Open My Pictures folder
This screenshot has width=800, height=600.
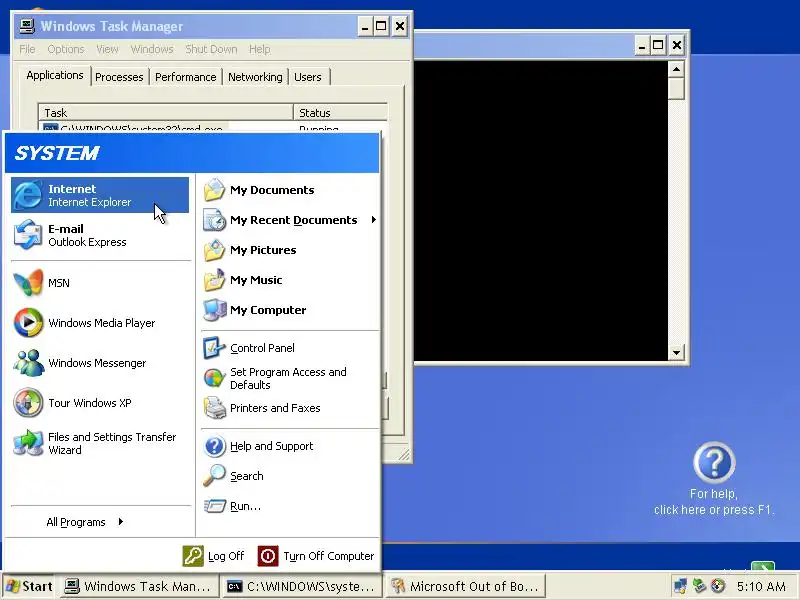[x=290, y=250]
